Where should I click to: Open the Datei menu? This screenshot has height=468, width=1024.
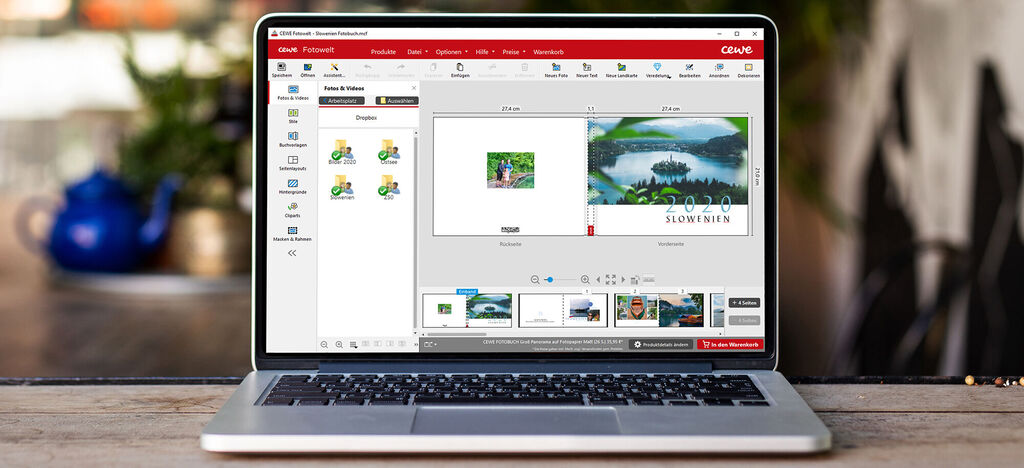[x=417, y=52]
